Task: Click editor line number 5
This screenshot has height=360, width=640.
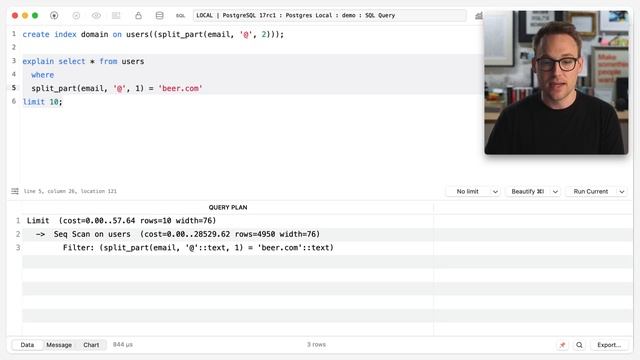Action: coord(14,88)
